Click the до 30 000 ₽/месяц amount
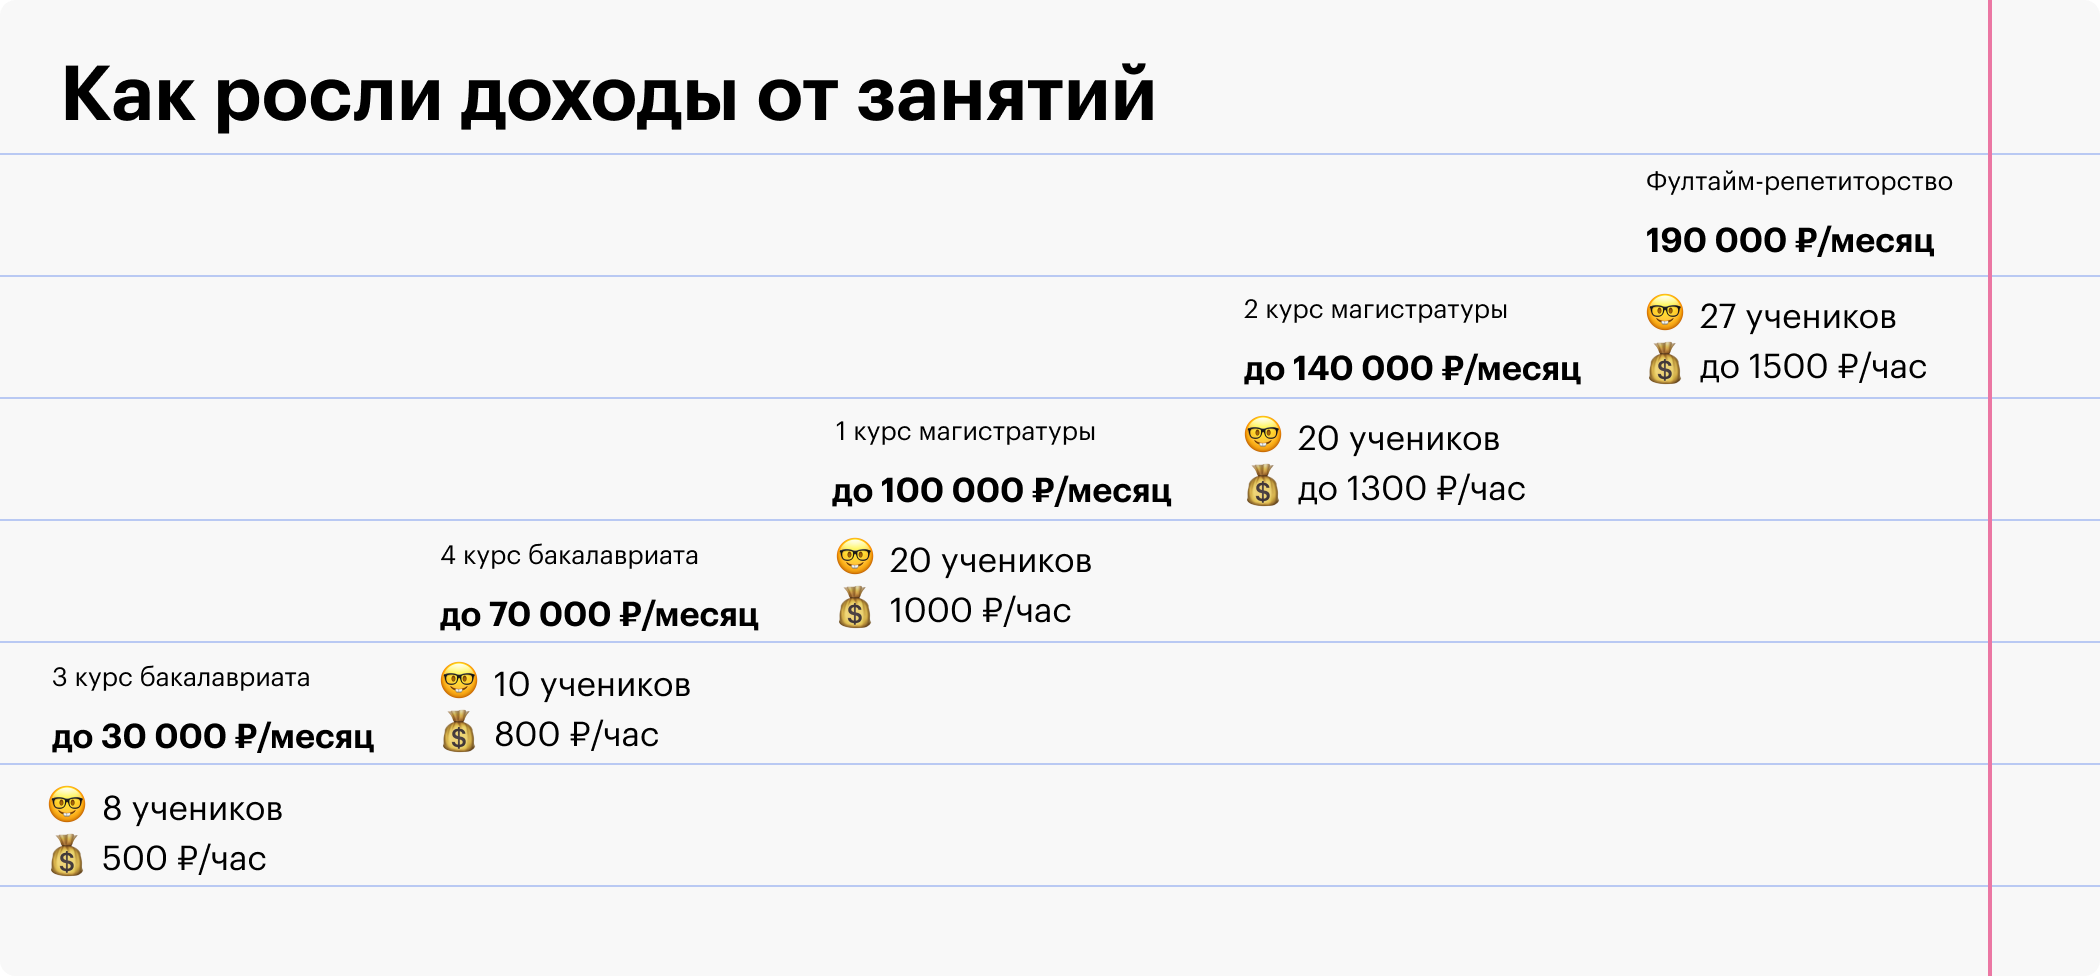This screenshot has height=976, width=2100. coord(213,737)
